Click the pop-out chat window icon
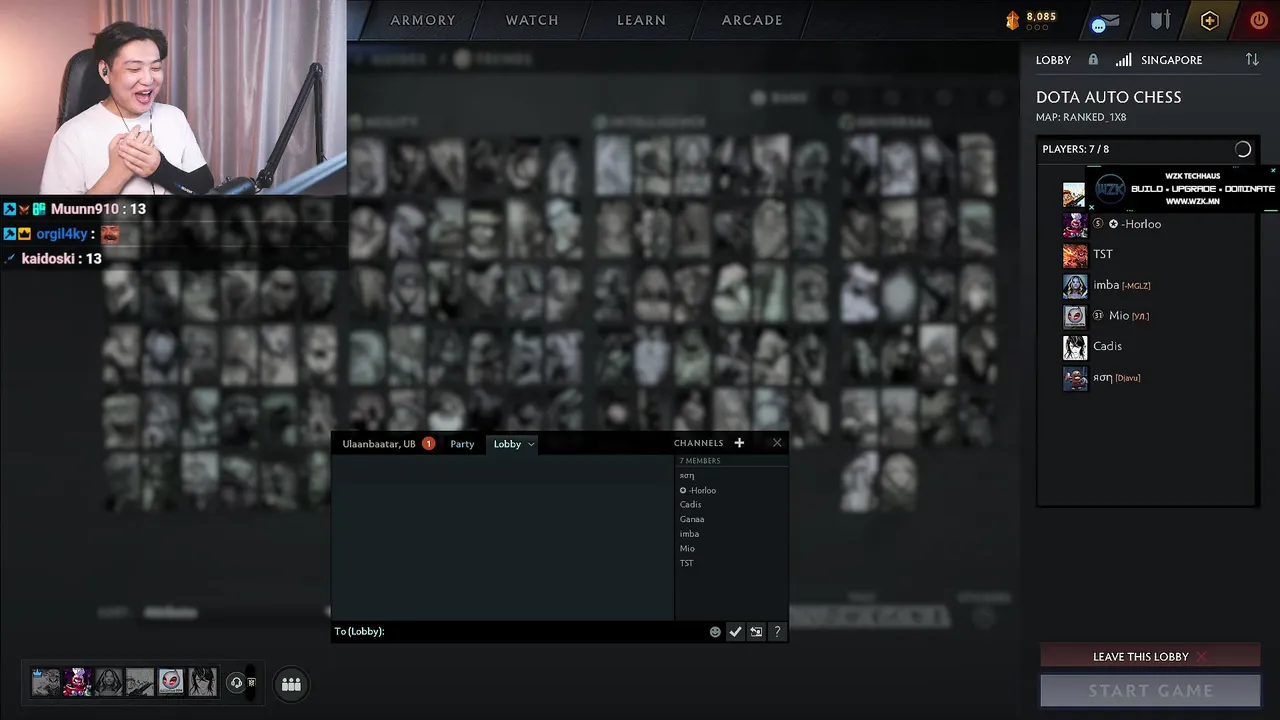 pos(756,632)
